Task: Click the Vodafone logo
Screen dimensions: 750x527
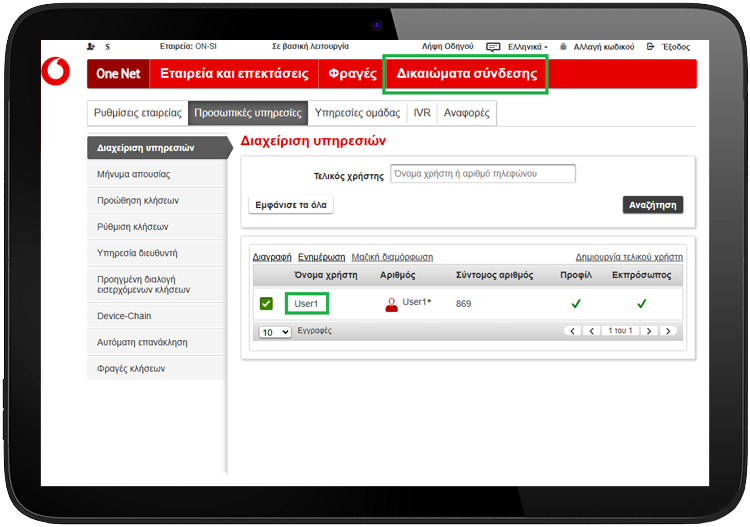Action: point(56,72)
